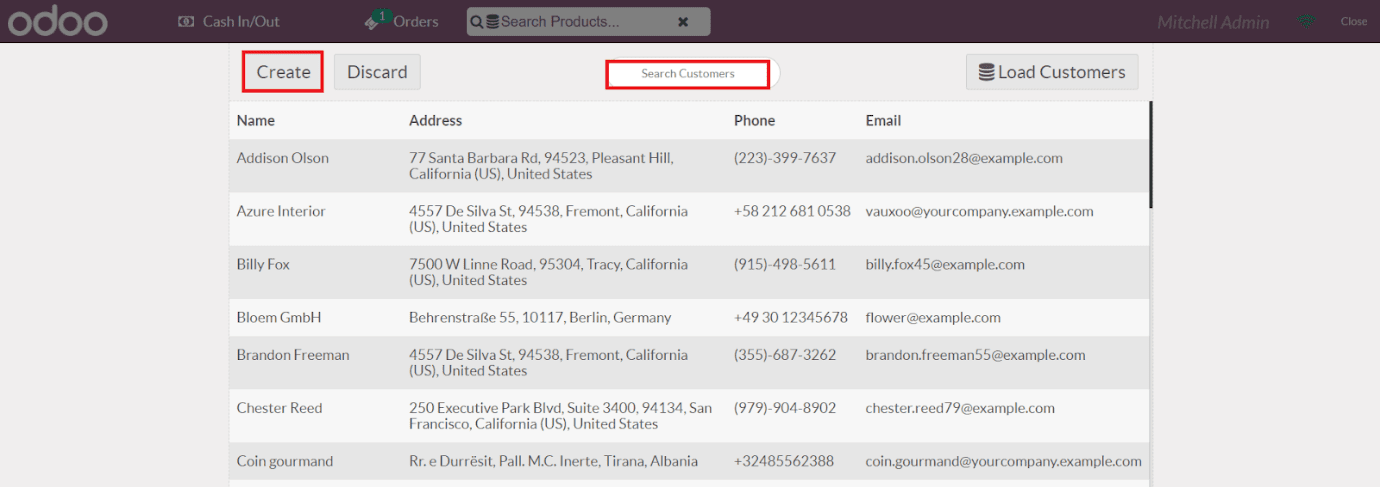This screenshot has width=1380, height=487.
Task: Click the Address column header
Action: click(x=436, y=120)
